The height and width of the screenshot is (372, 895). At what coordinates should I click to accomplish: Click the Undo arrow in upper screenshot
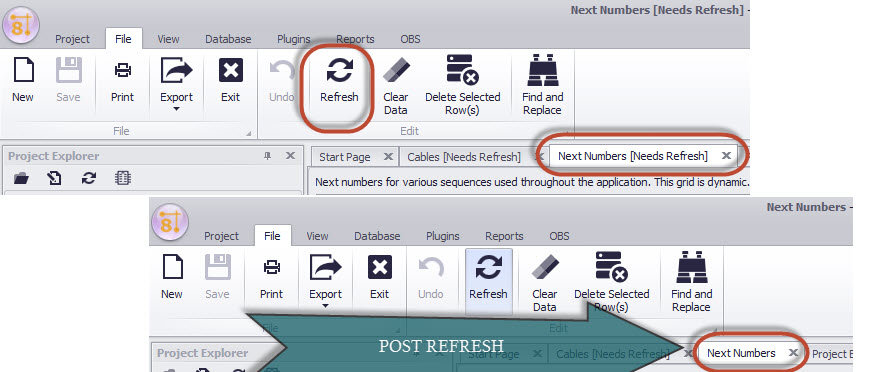(x=282, y=71)
